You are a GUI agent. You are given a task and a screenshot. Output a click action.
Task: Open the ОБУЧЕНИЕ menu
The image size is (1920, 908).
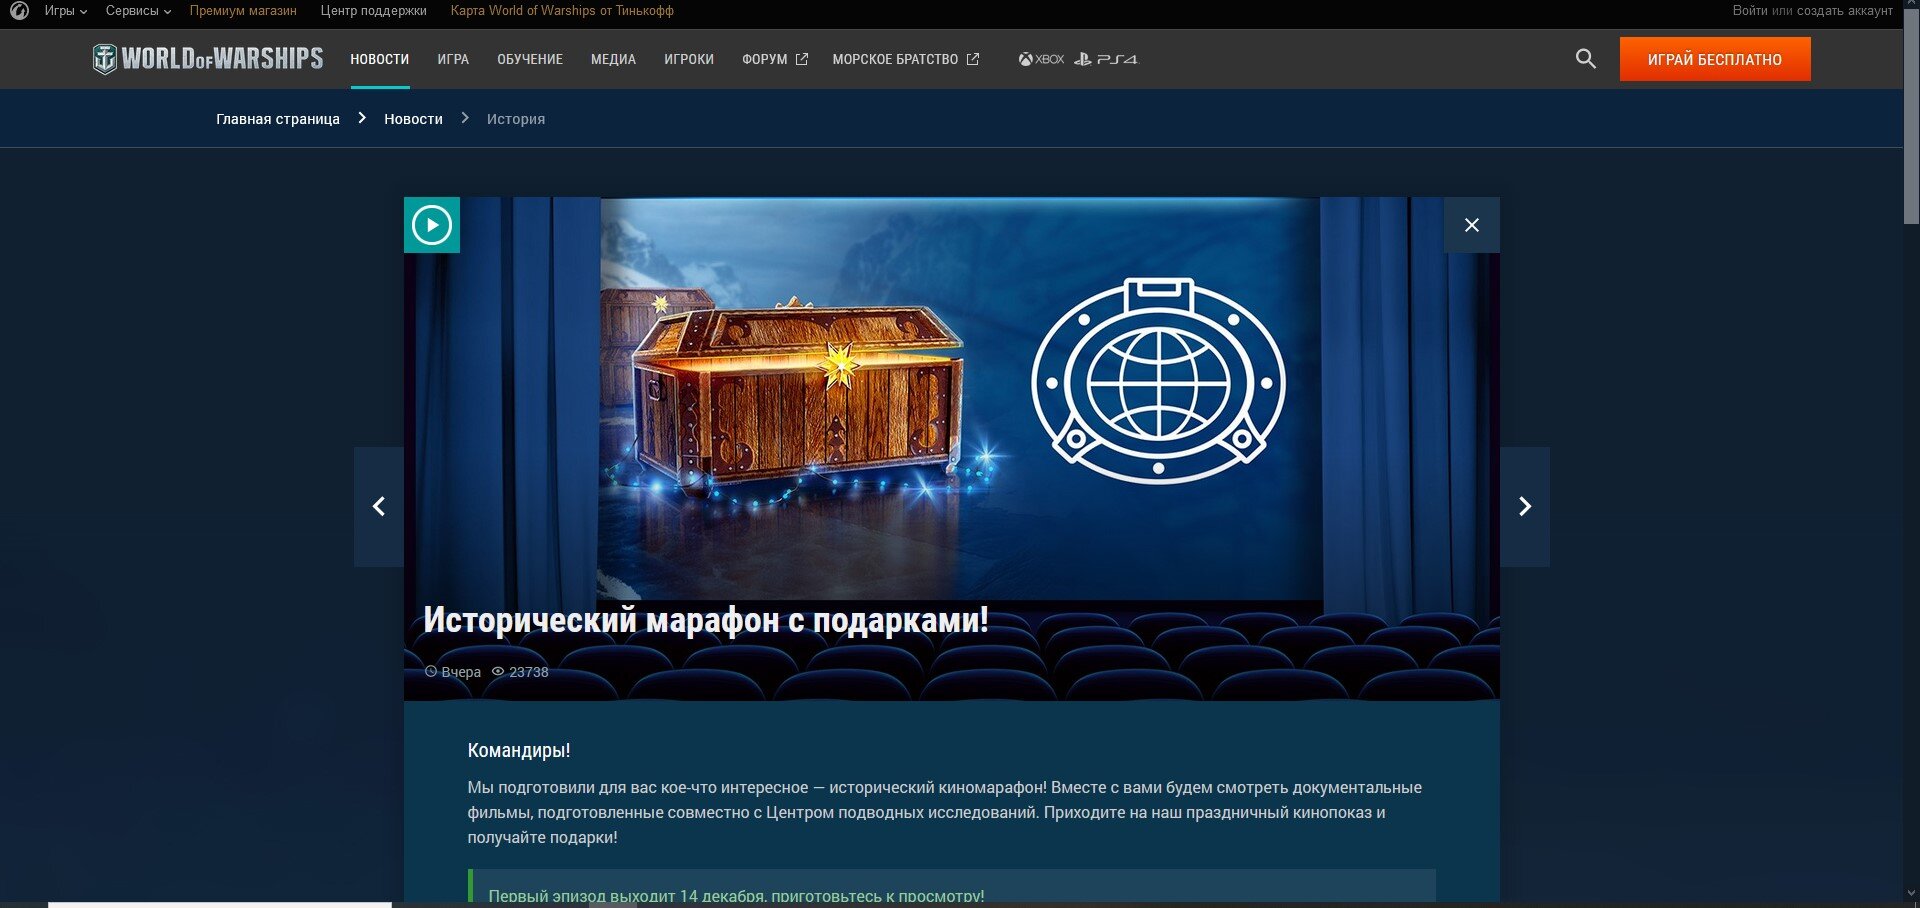coord(530,59)
